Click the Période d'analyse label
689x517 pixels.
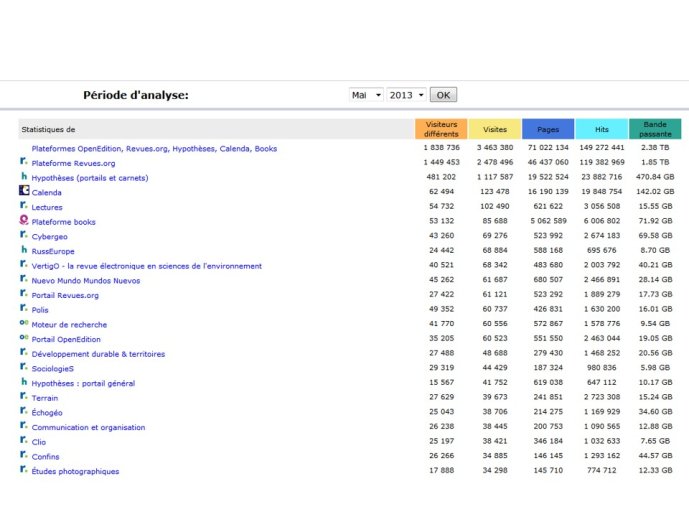pyautogui.click(x=136, y=95)
